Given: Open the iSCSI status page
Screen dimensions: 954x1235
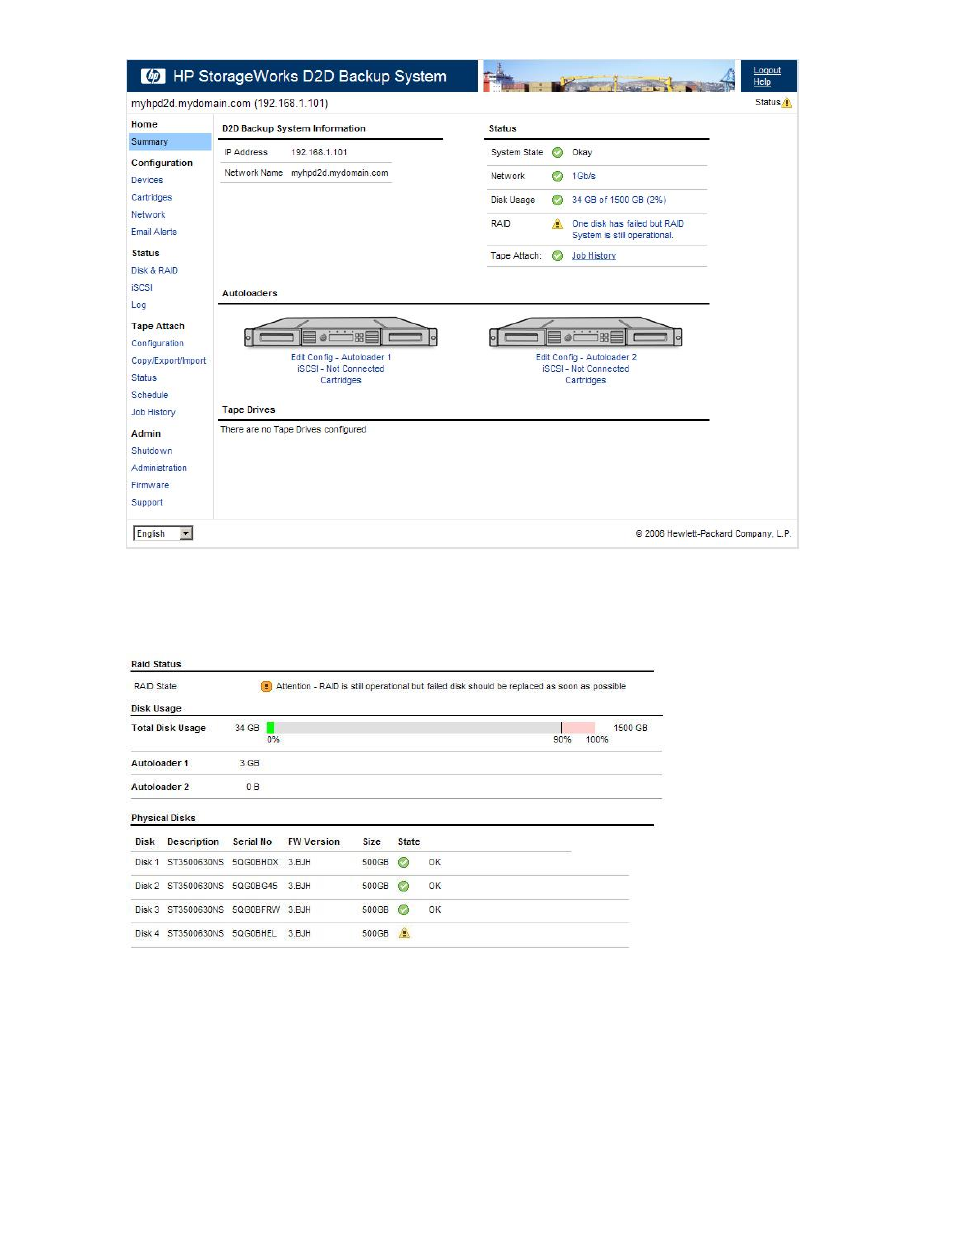Looking at the screenshot, I should pyautogui.click(x=142, y=288).
